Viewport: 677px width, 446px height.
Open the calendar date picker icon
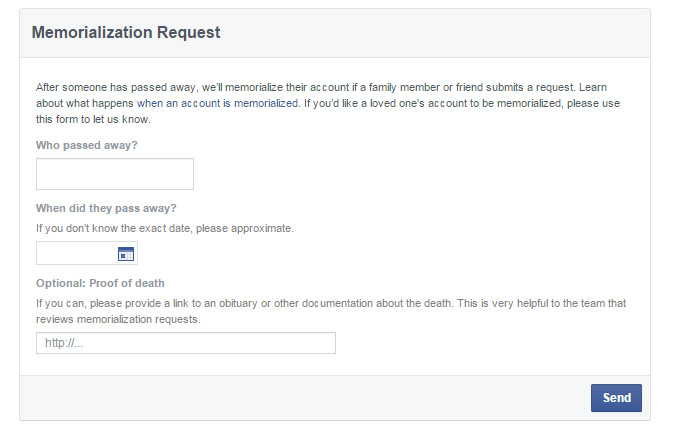point(126,254)
